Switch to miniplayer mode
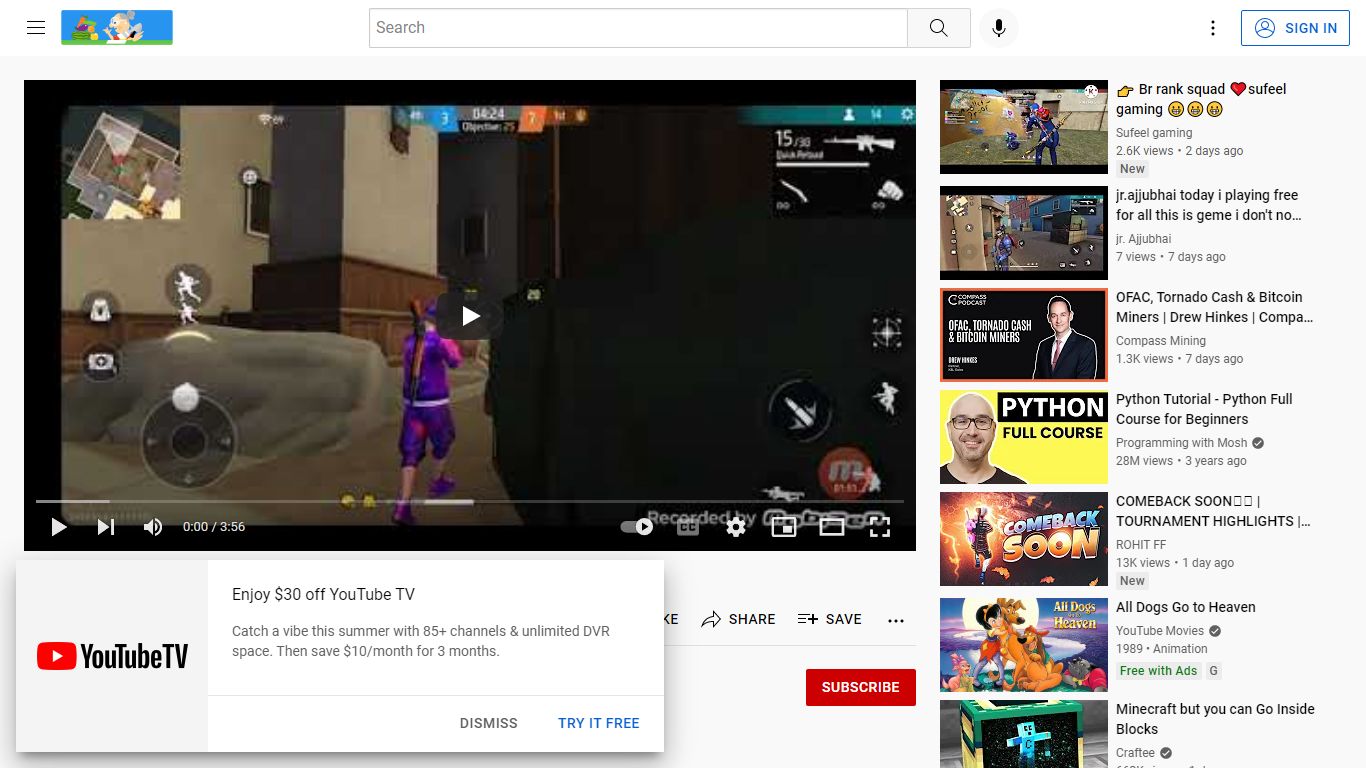 pos(784,527)
